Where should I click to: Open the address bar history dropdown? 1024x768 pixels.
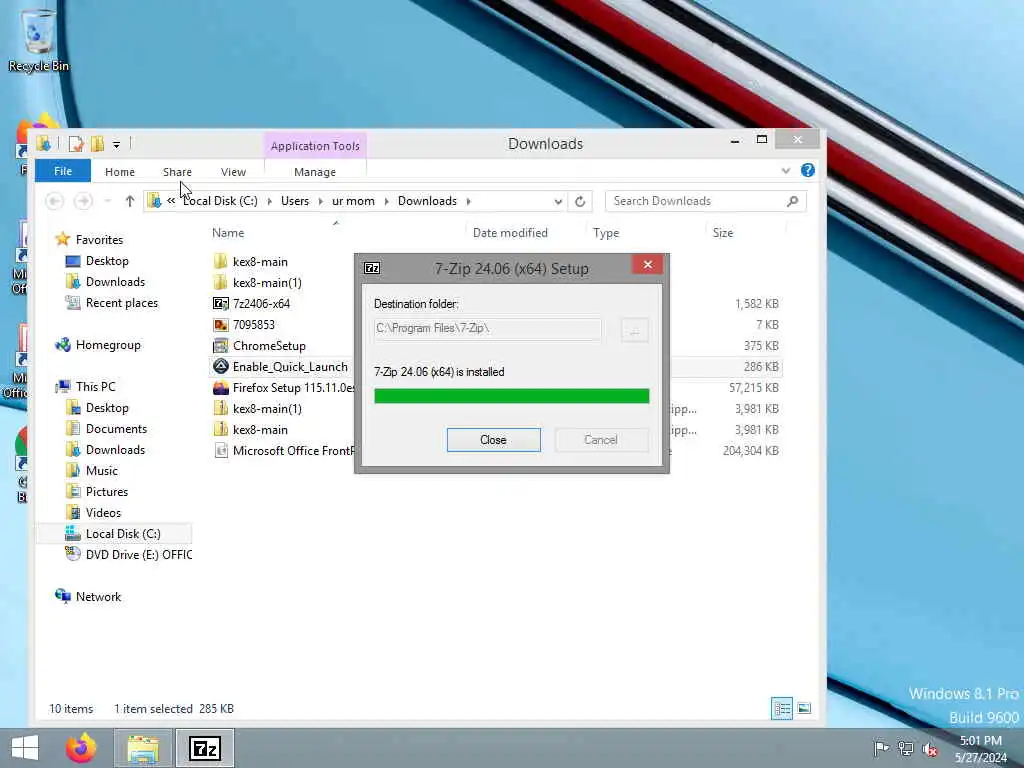click(558, 202)
